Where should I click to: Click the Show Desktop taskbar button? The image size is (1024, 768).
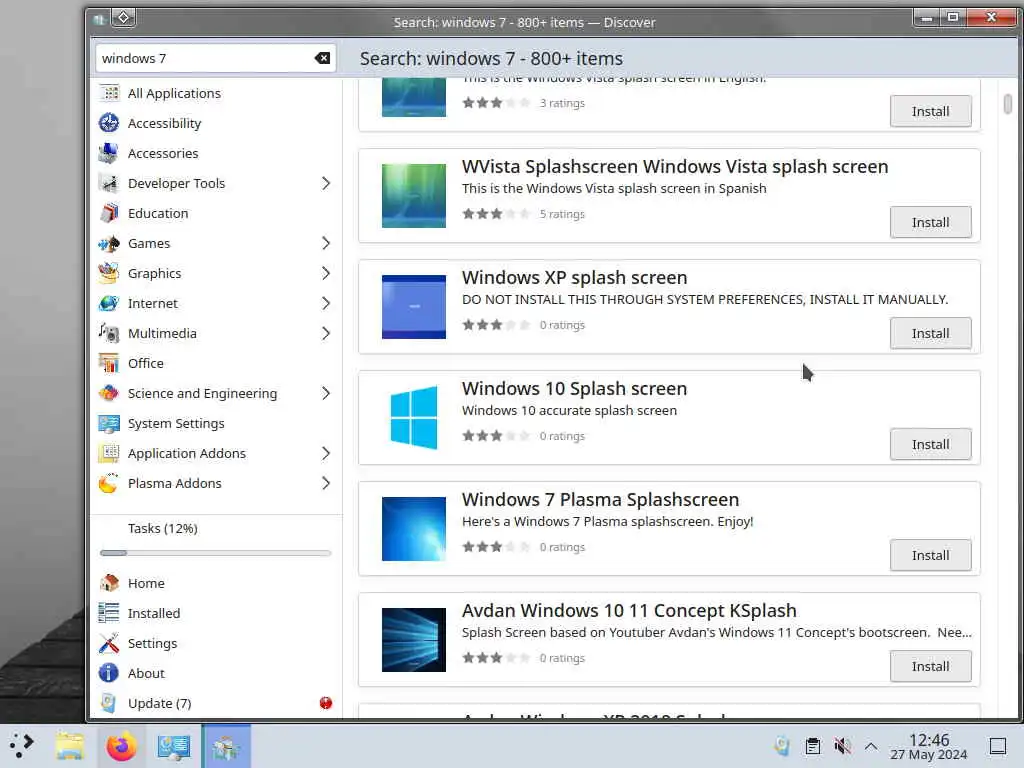998,746
